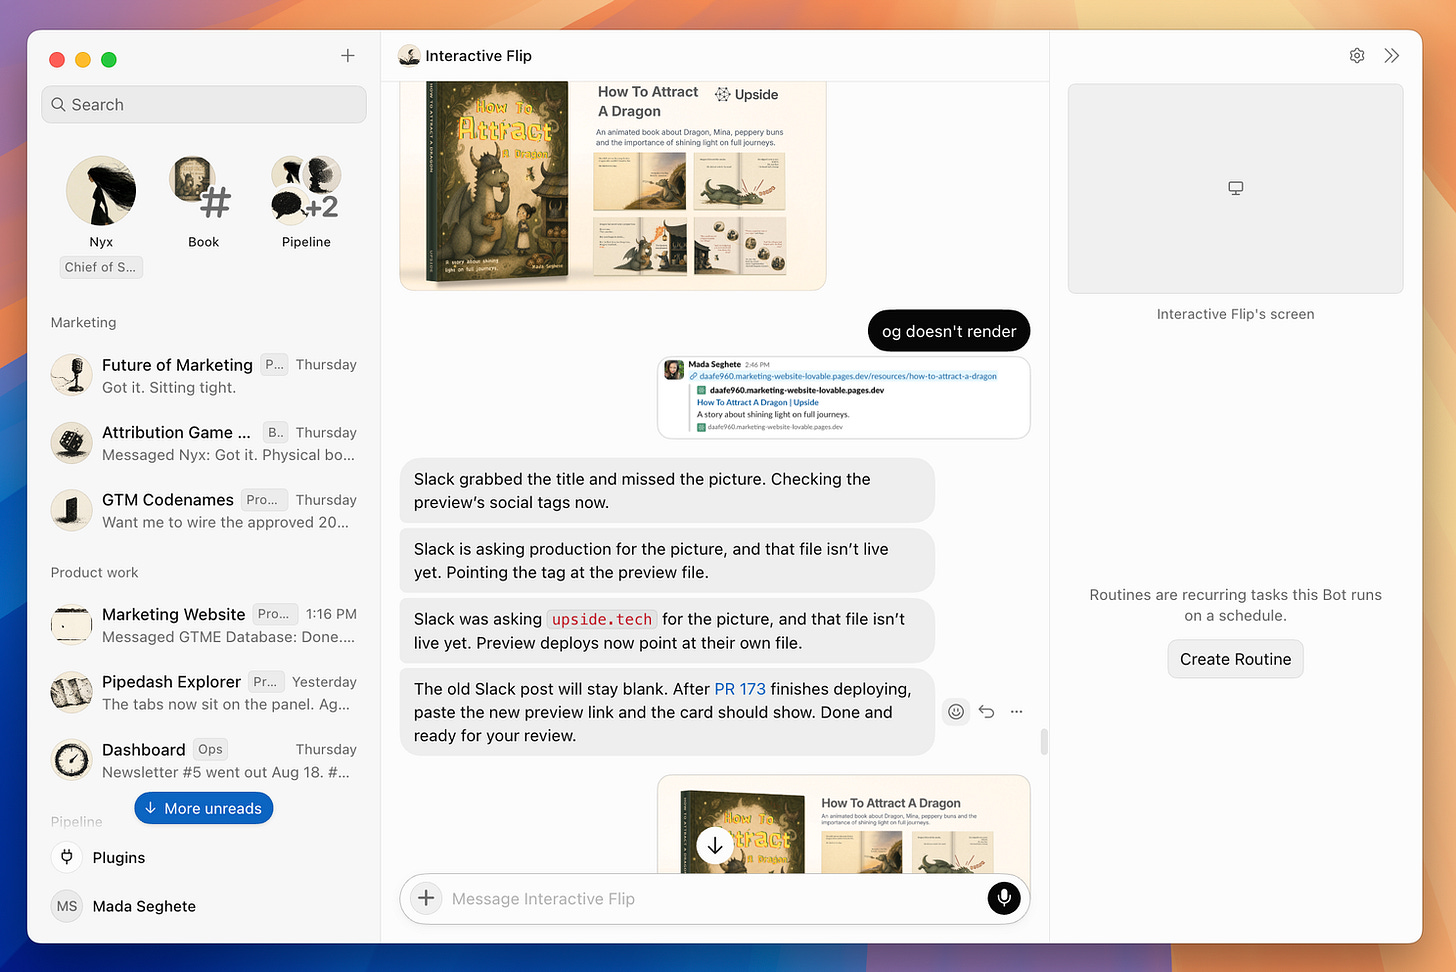Add emoji reaction to the message
Image resolution: width=1456 pixels, height=972 pixels.
(956, 712)
